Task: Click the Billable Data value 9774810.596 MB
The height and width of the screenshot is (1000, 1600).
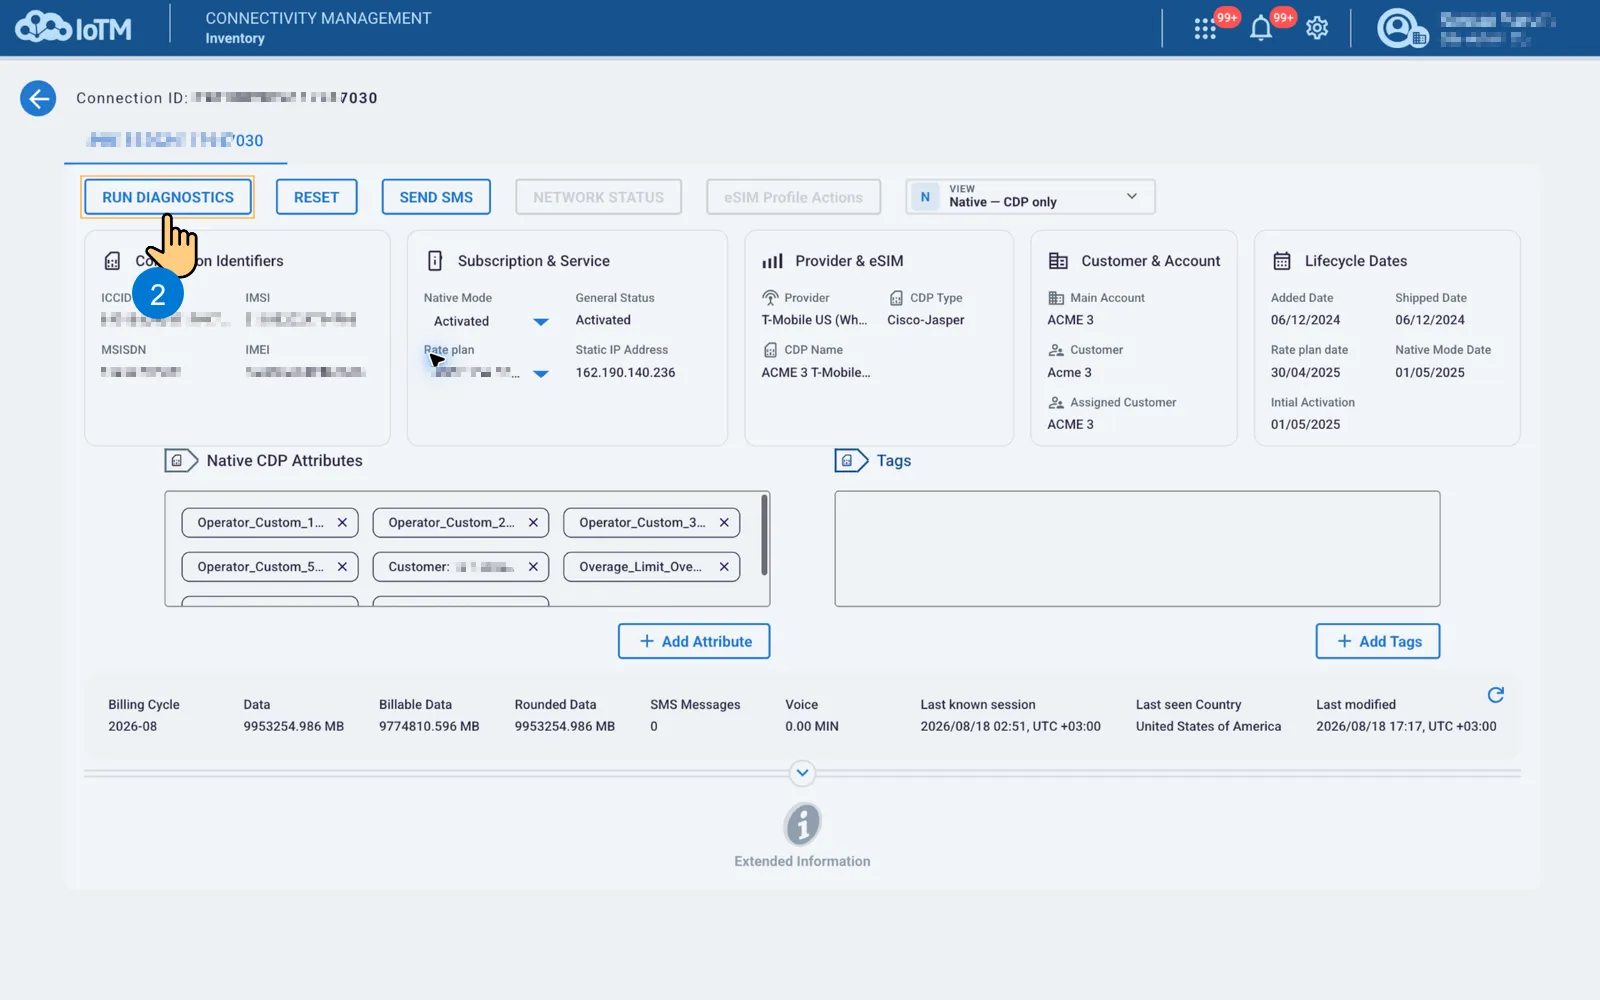Action: pyautogui.click(x=429, y=727)
